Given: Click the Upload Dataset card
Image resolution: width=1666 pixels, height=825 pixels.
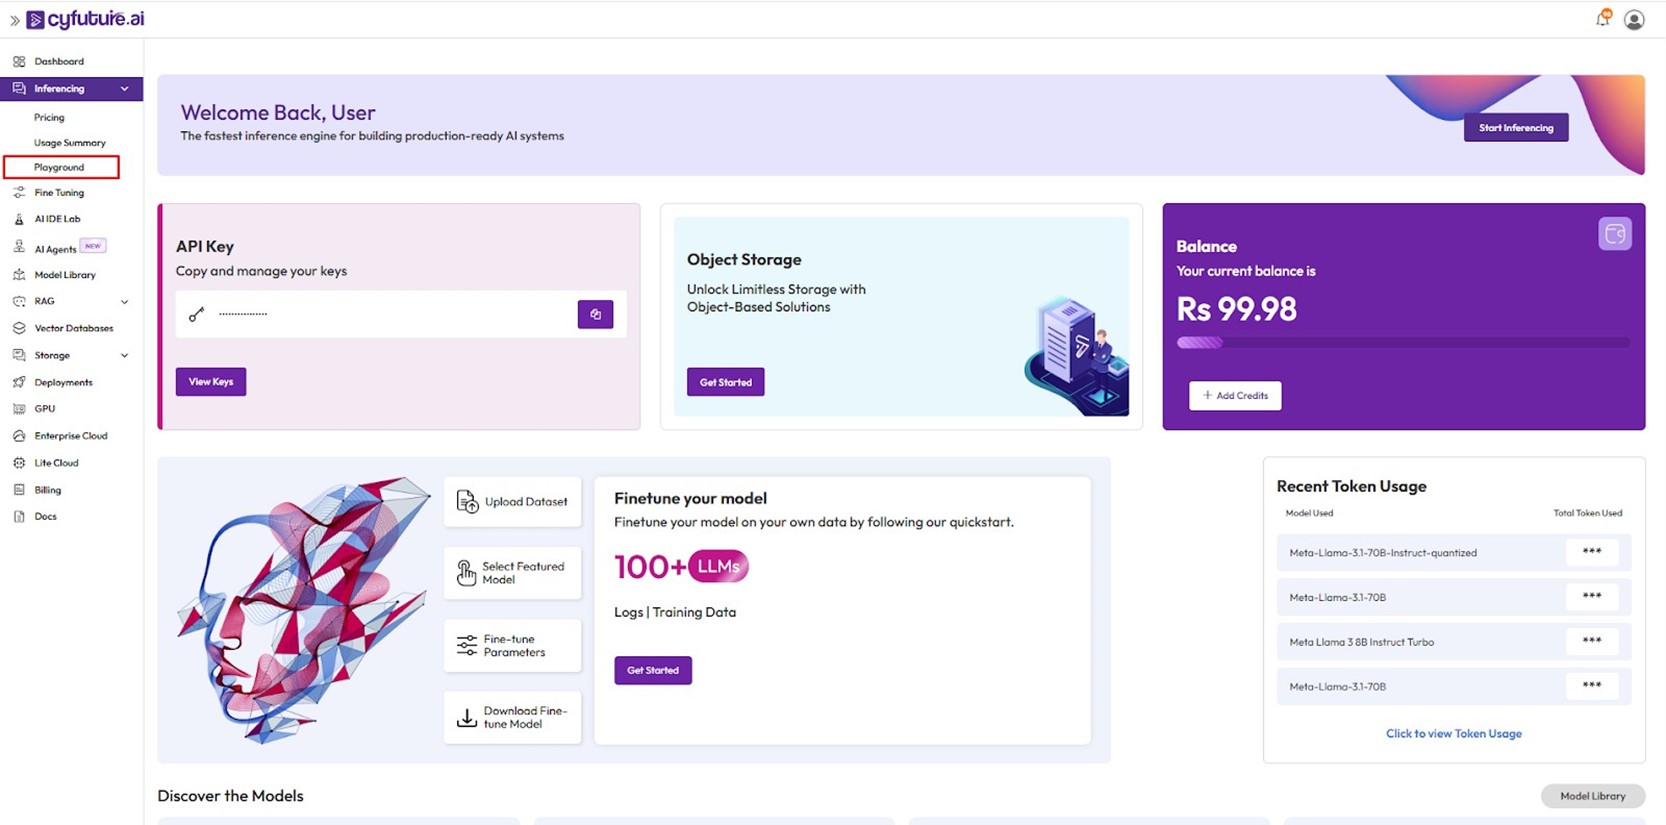Looking at the screenshot, I should pyautogui.click(x=512, y=502).
